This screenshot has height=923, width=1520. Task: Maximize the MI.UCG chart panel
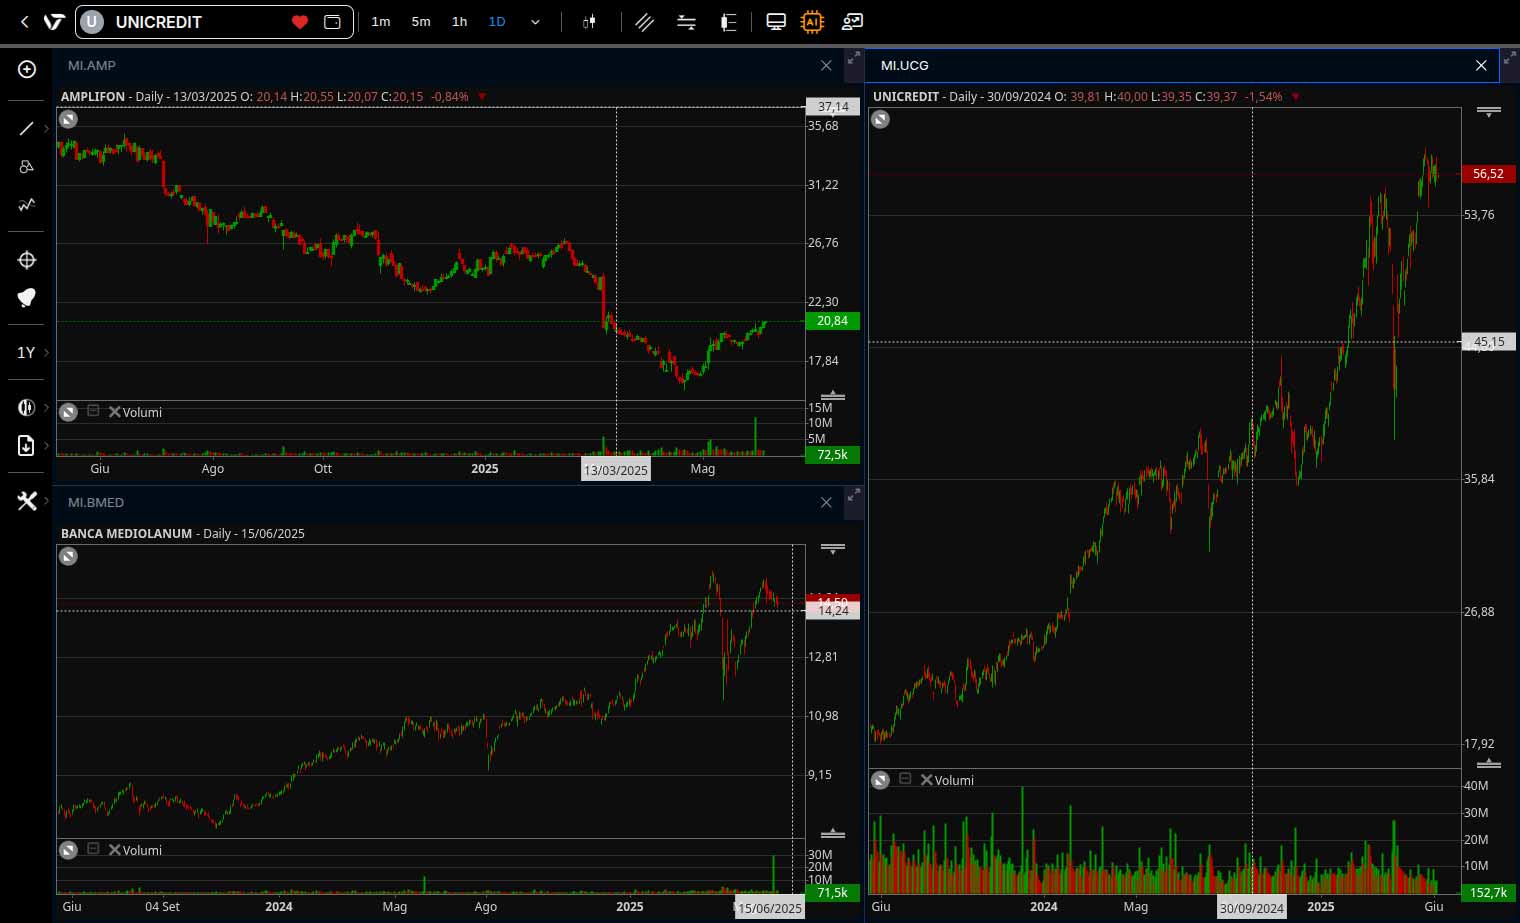(1509, 59)
